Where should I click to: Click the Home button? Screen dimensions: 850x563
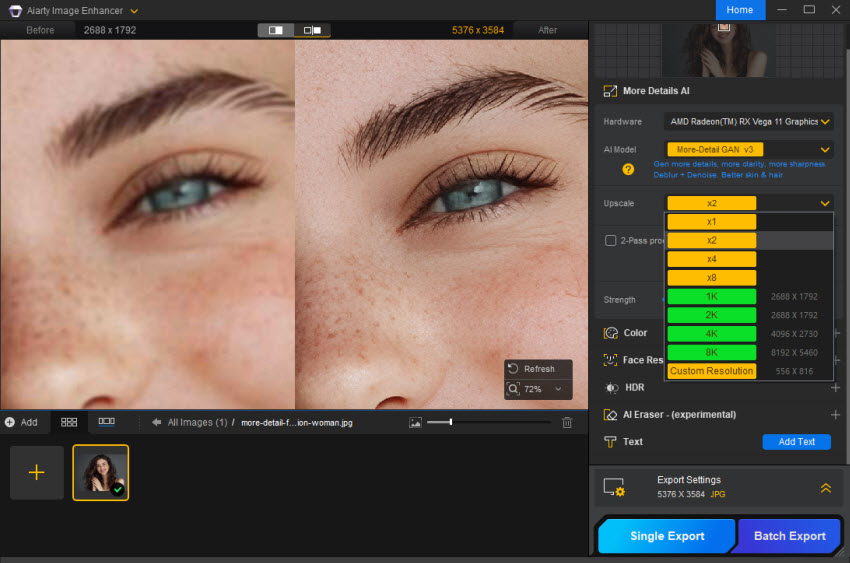[x=739, y=10]
